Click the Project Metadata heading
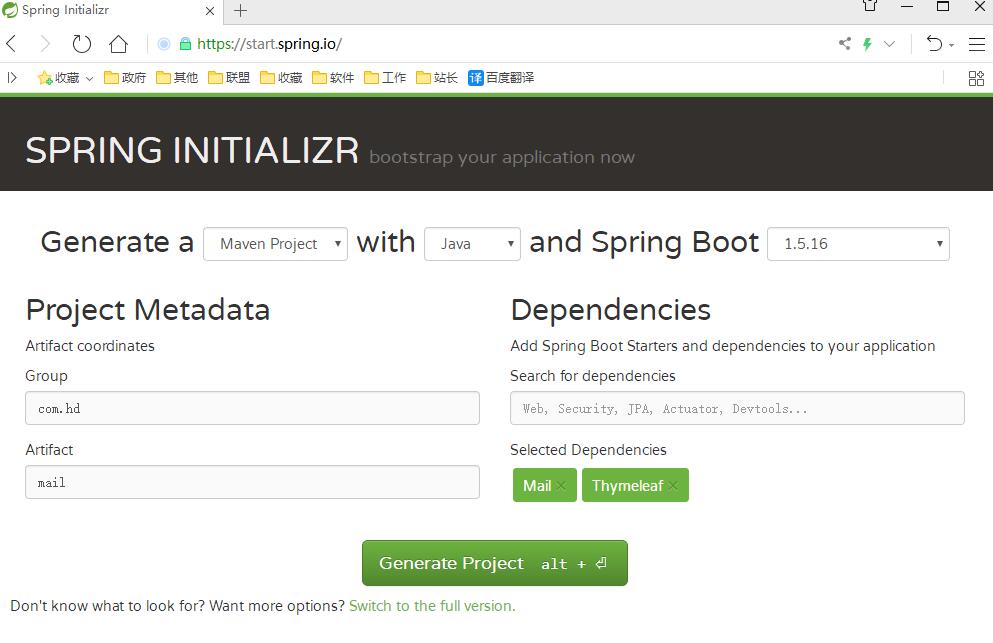Viewport: 993px width, 643px height. coord(148,310)
